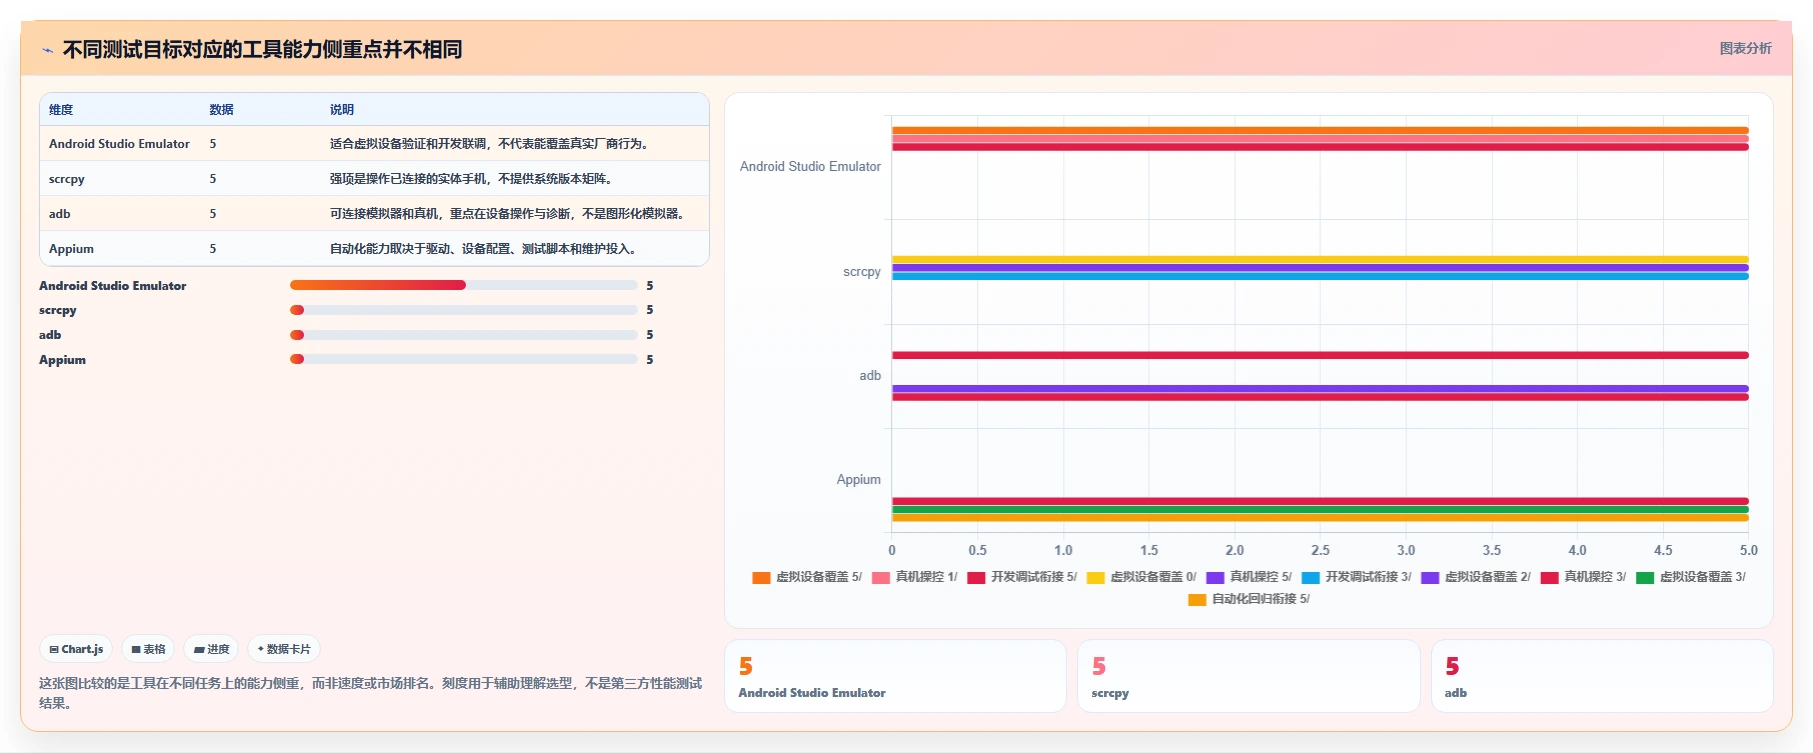Click the title 不同测试目标对应的工具能力侧重点并不相同
The height and width of the screenshot is (753, 1813).
[x=262, y=49]
